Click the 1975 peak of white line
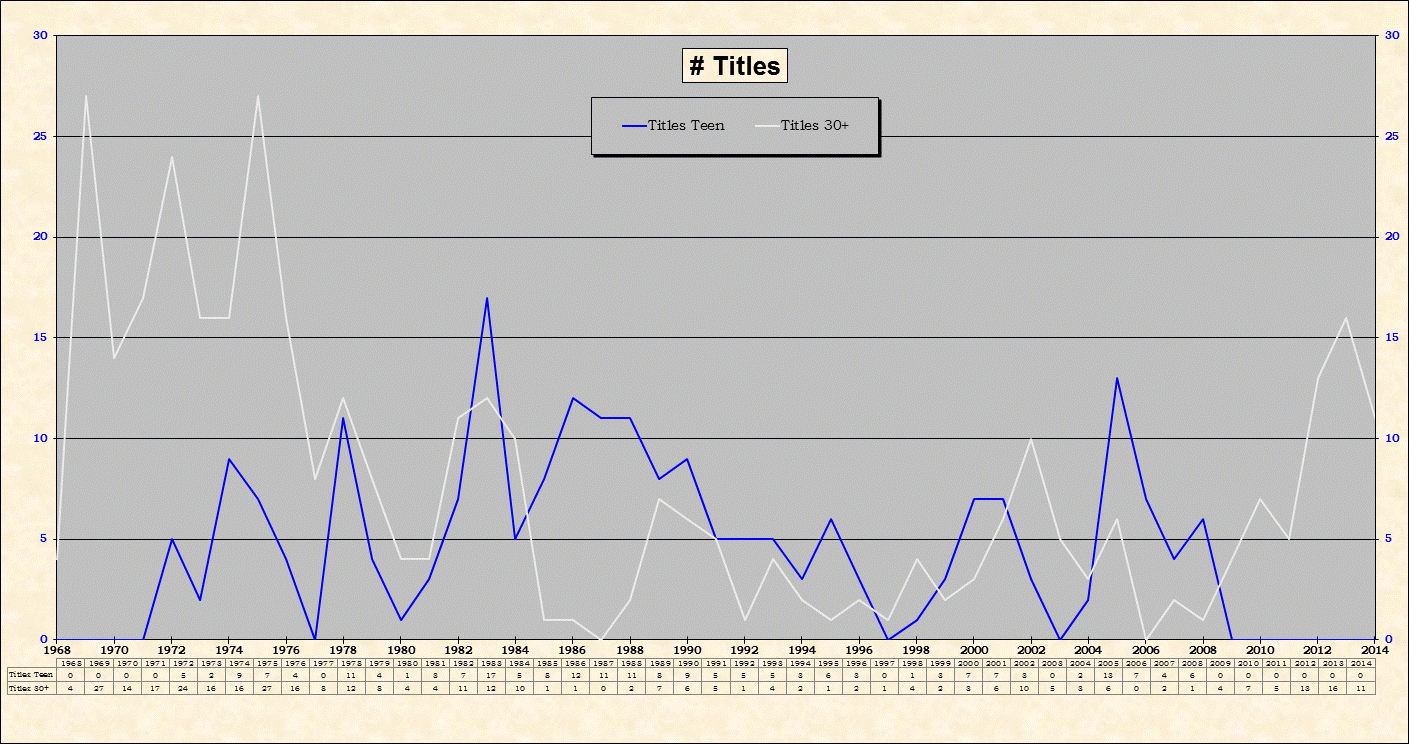Viewport: 1409px width, 744px height. (x=258, y=96)
